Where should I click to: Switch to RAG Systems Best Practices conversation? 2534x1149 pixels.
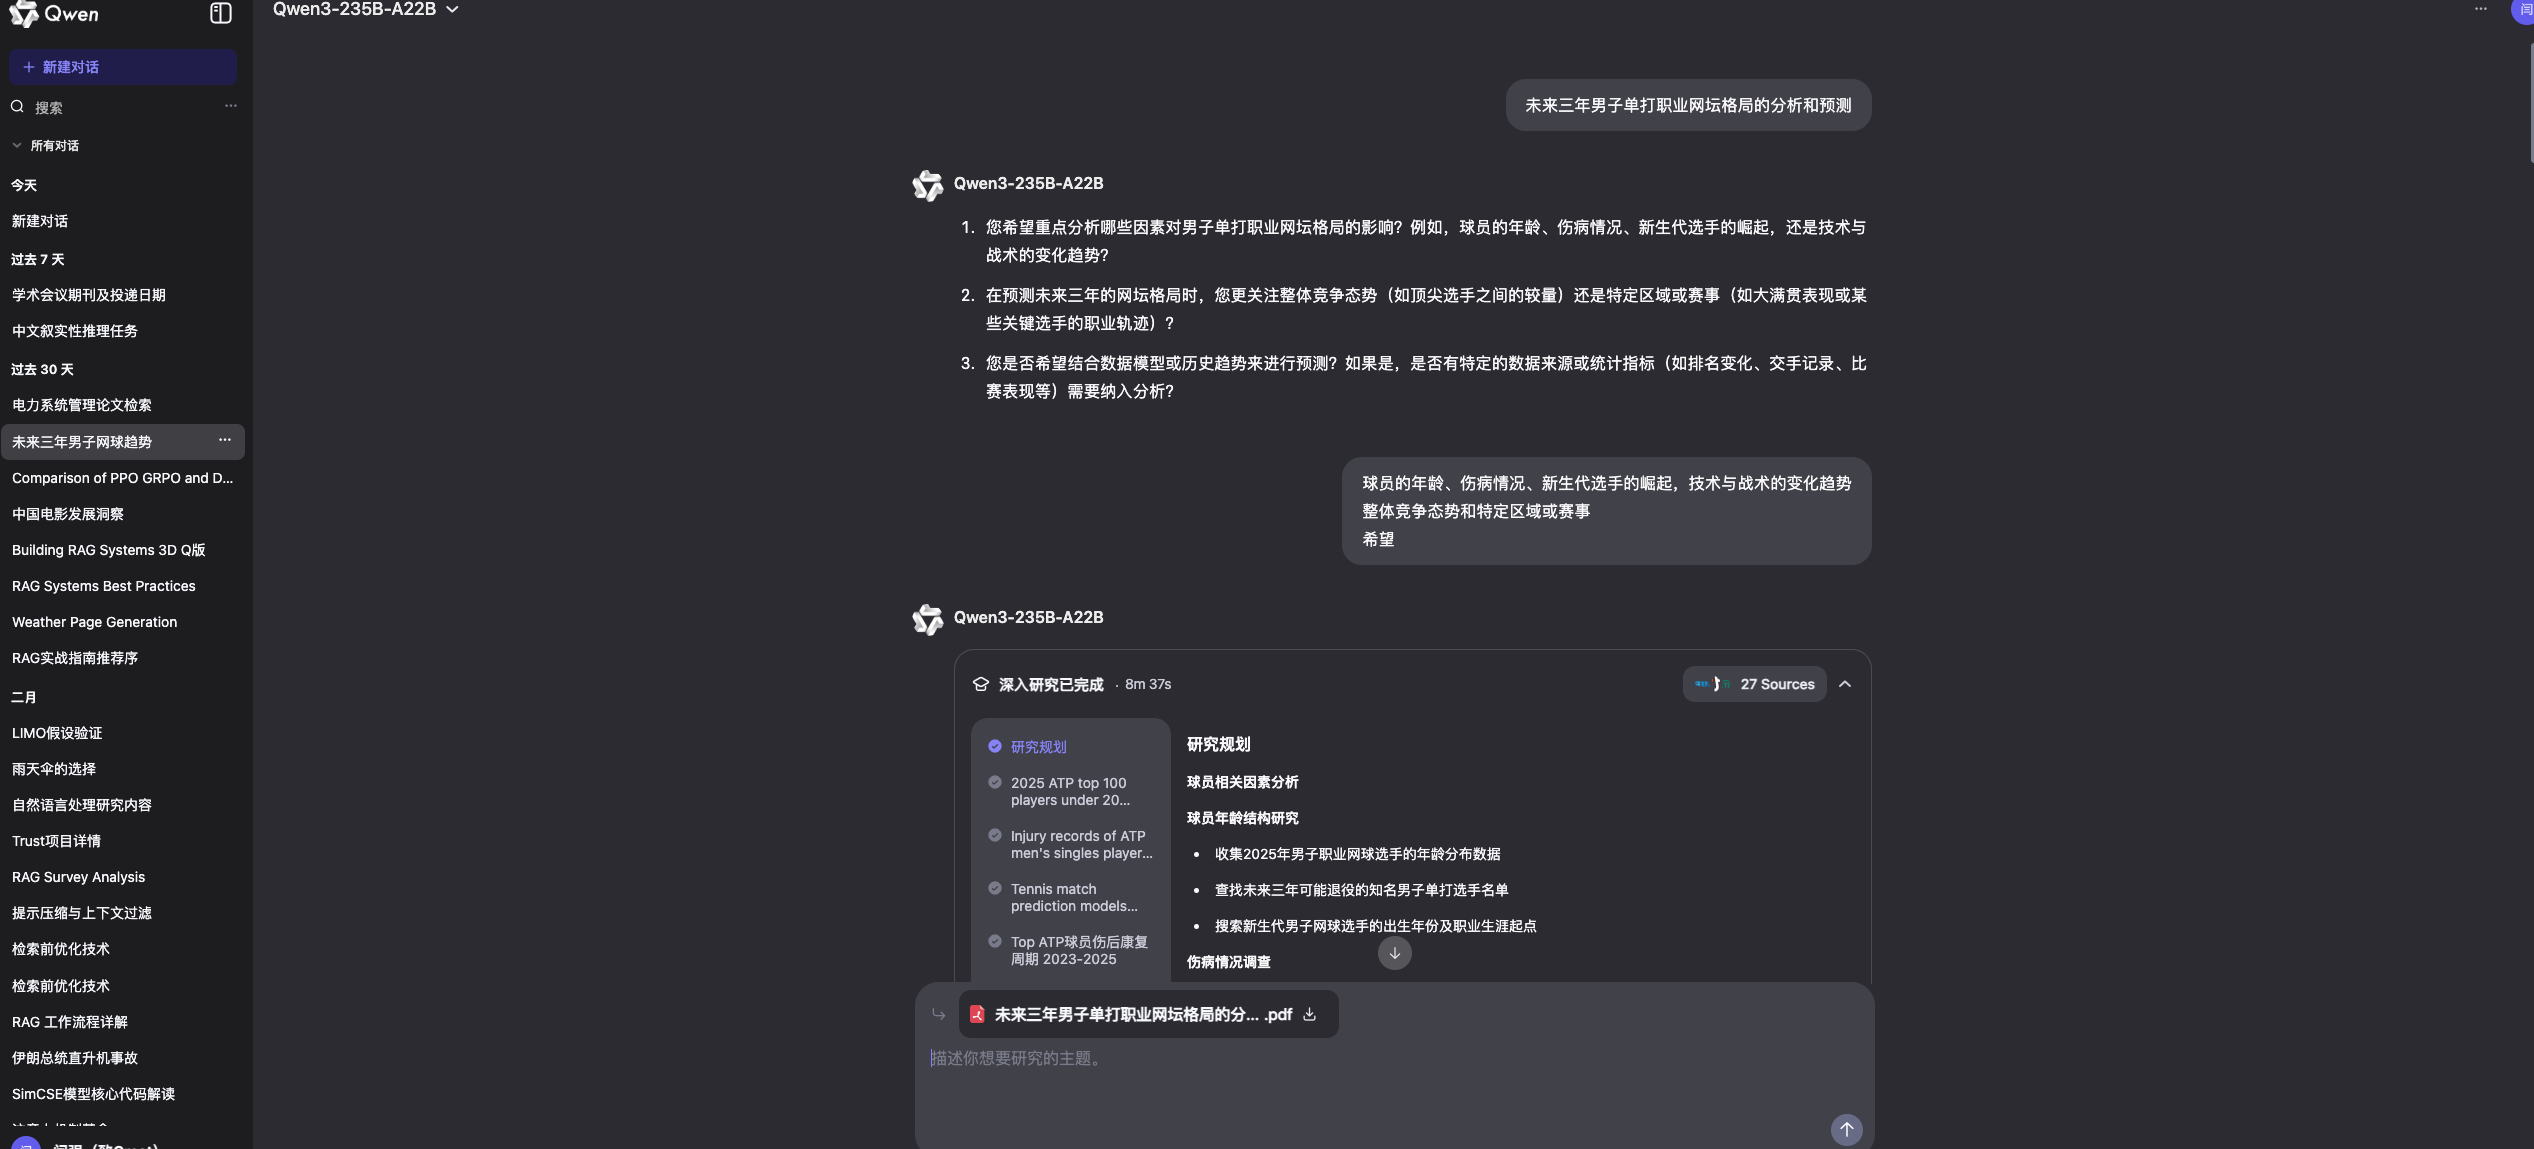coord(103,586)
